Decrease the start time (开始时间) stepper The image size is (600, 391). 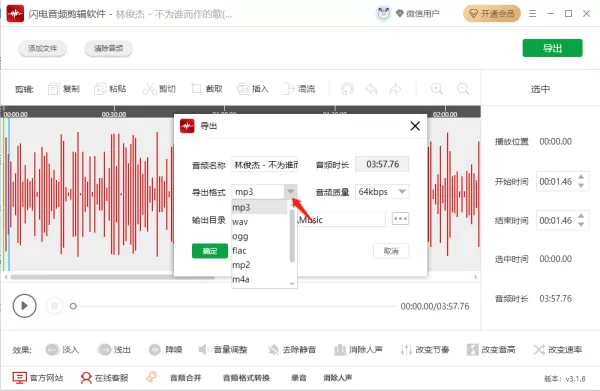click(581, 186)
